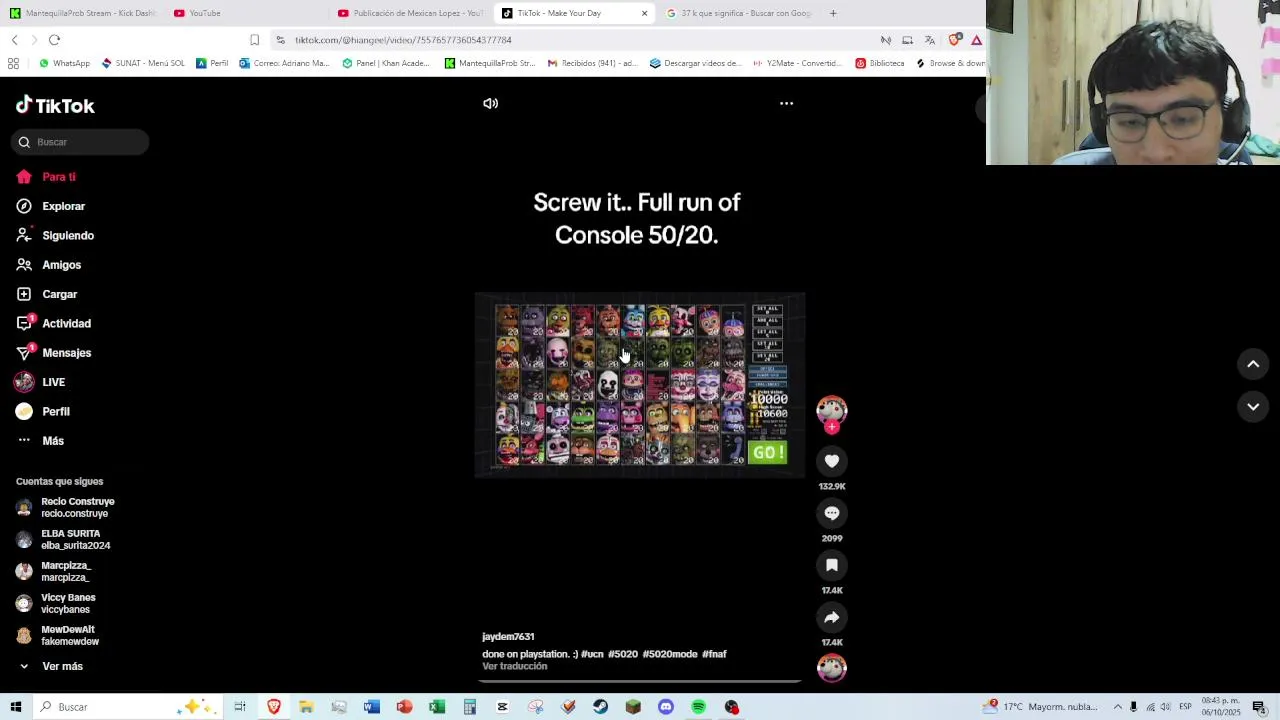Go to the next video using down chevron
The width and height of the screenshot is (1280, 720).
click(x=1253, y=406)
